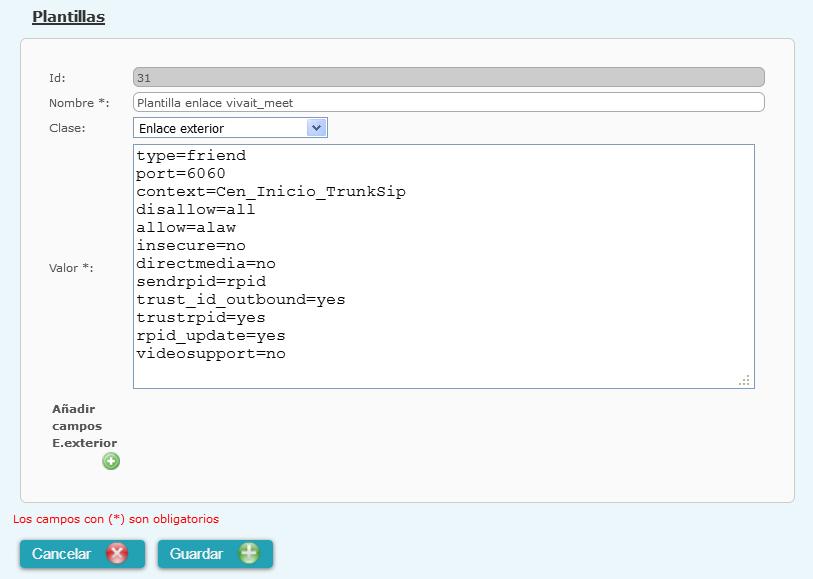Click the disabled Id field showing 31

pyautogui.click(x=448, y=77)
